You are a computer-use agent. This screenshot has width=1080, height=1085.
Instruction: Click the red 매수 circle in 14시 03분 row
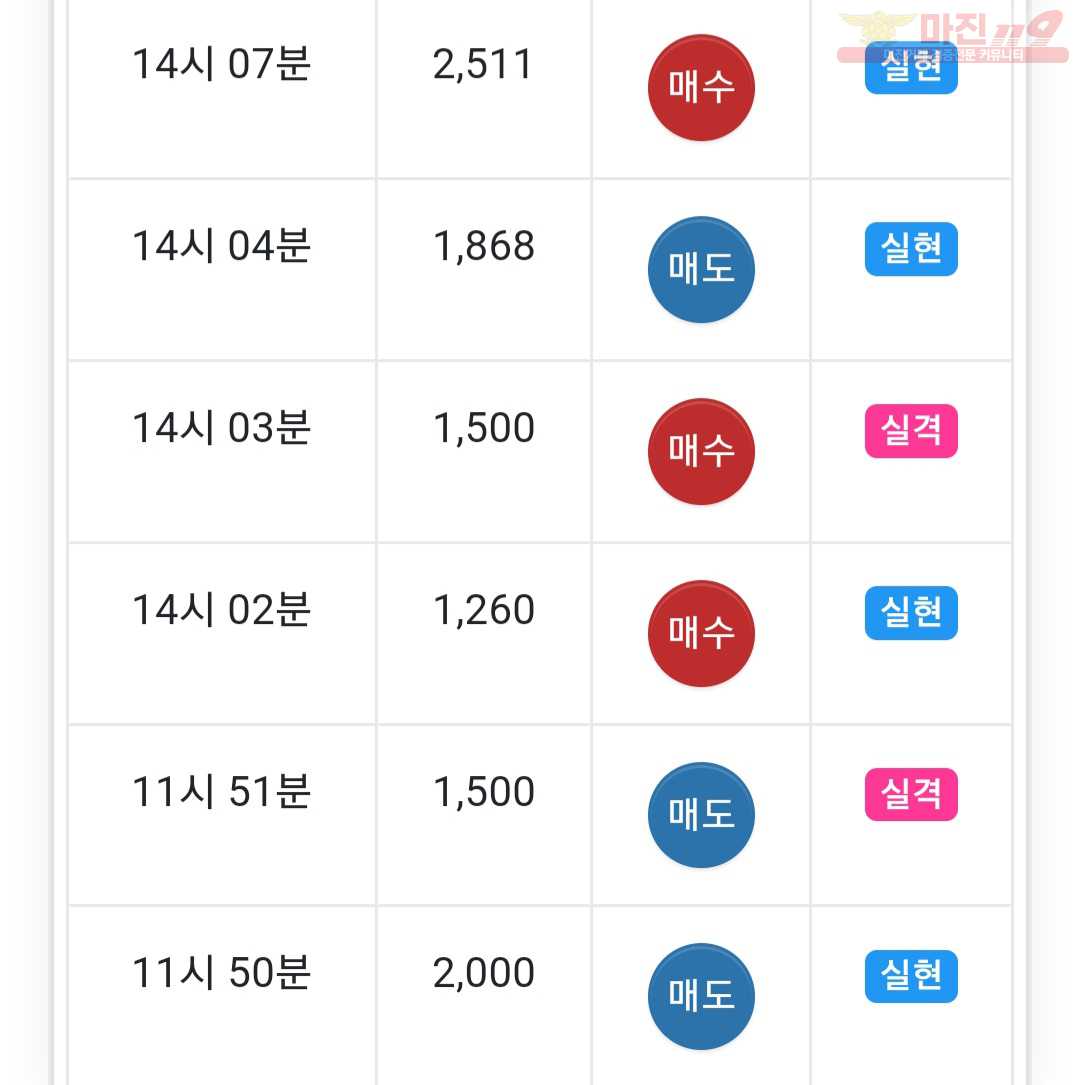(701, 451)
